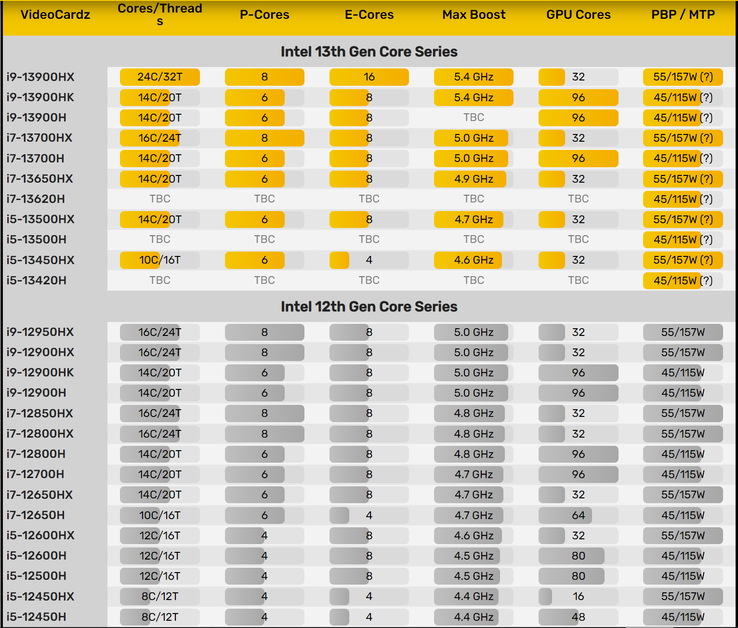Click the i5-12500H row label

point(36,576)
